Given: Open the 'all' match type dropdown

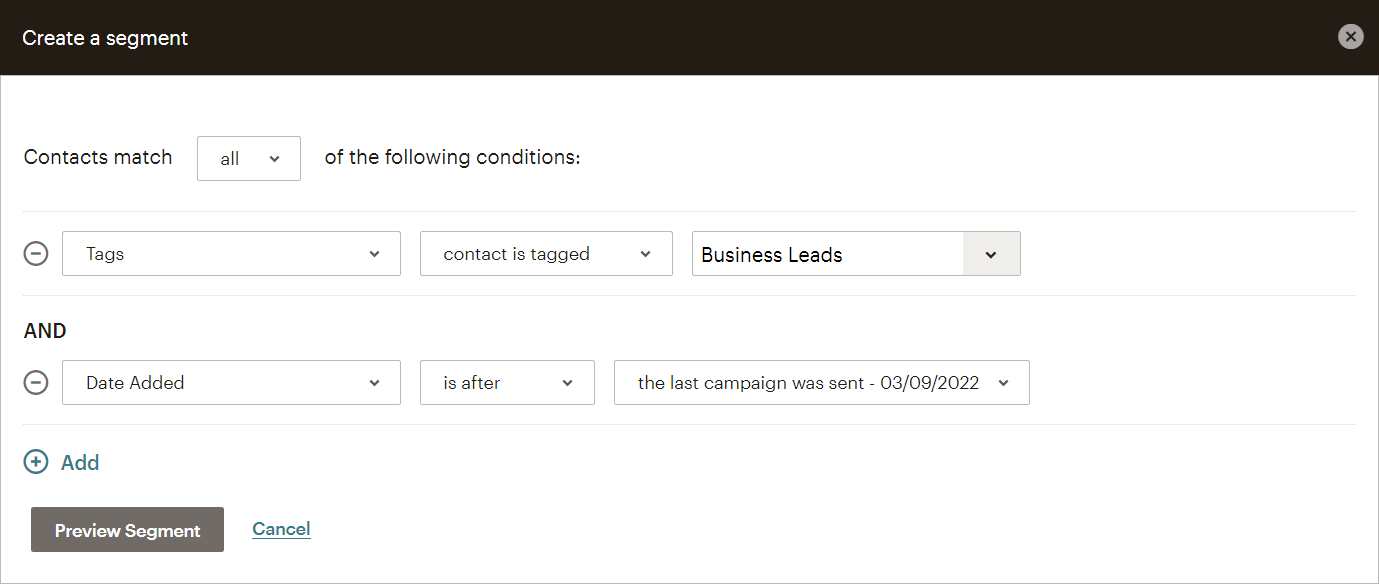Looking at the screenshot, I should click(248, 158).
